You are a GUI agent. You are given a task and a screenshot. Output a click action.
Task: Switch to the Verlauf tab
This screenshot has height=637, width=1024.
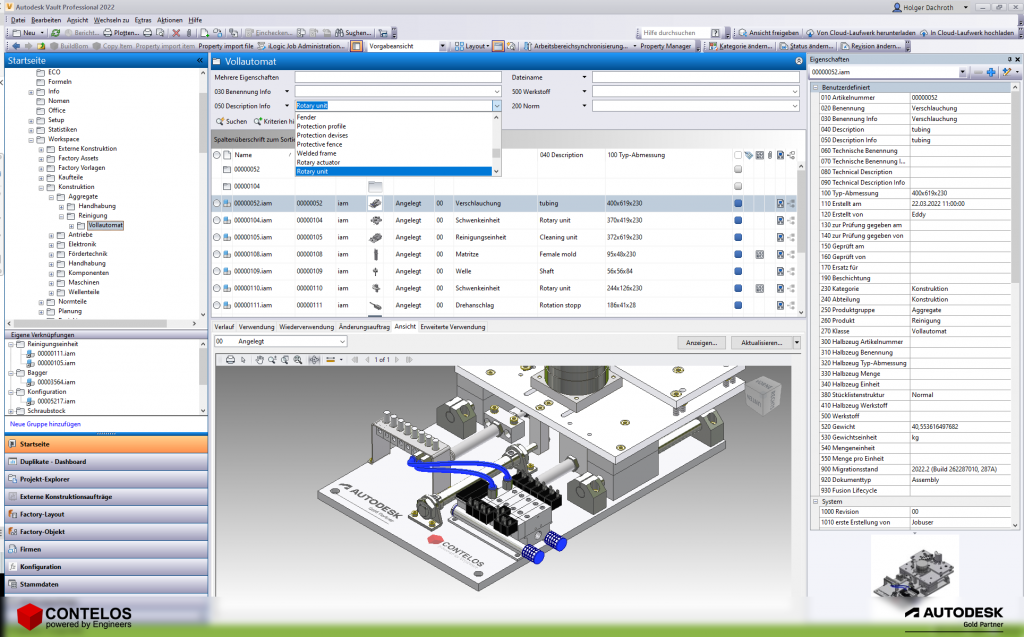224,327
